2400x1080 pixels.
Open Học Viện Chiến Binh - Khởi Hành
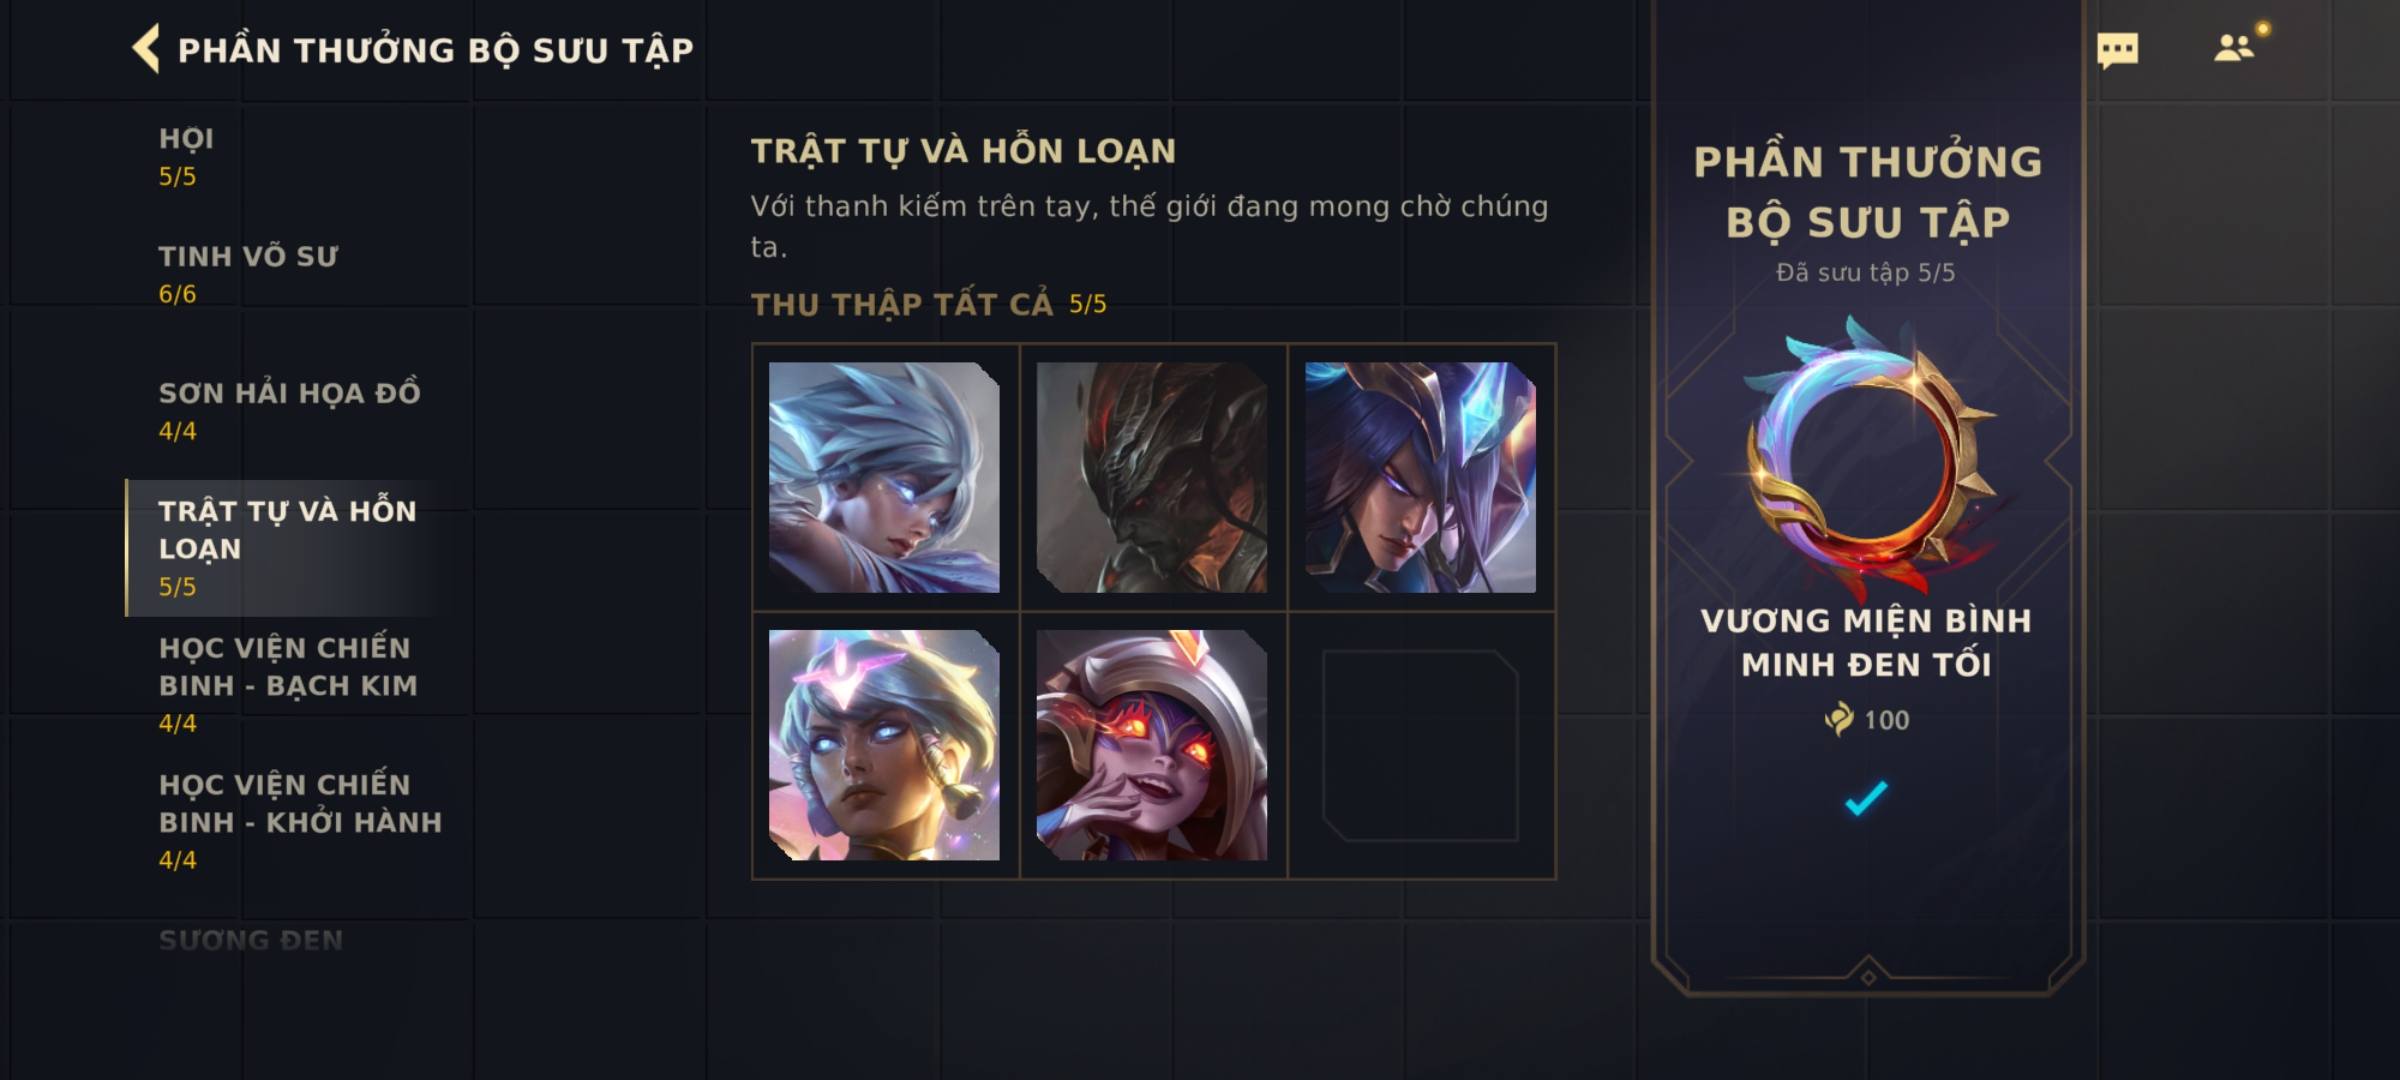click(x=298, y=822)
